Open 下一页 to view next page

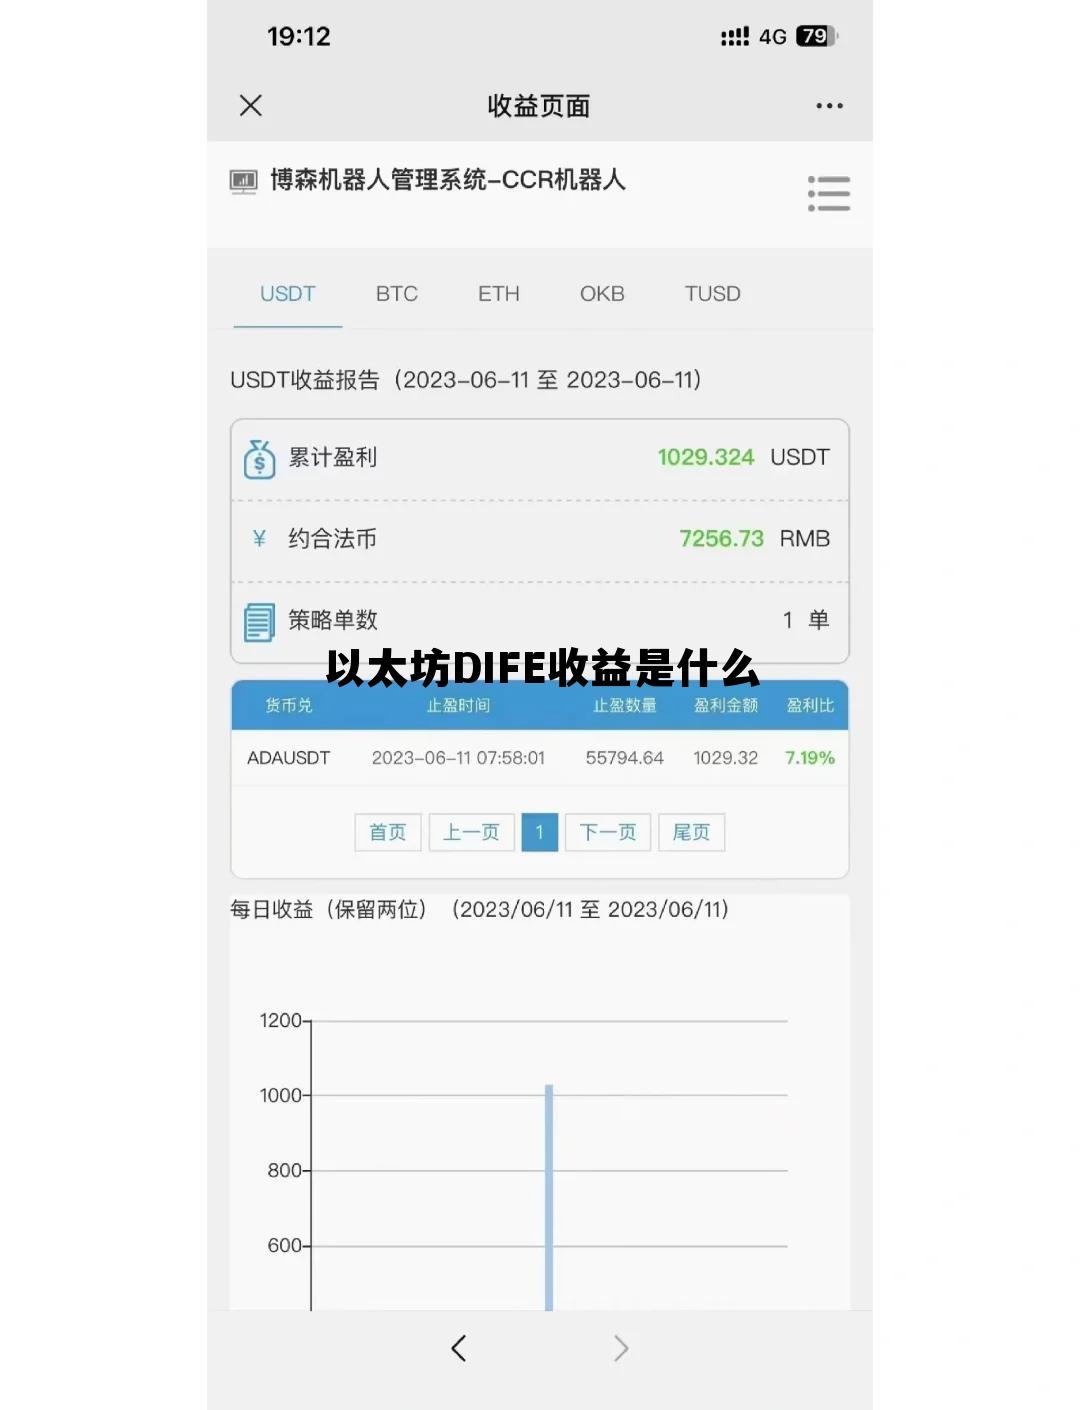click(x=607, y=832)
